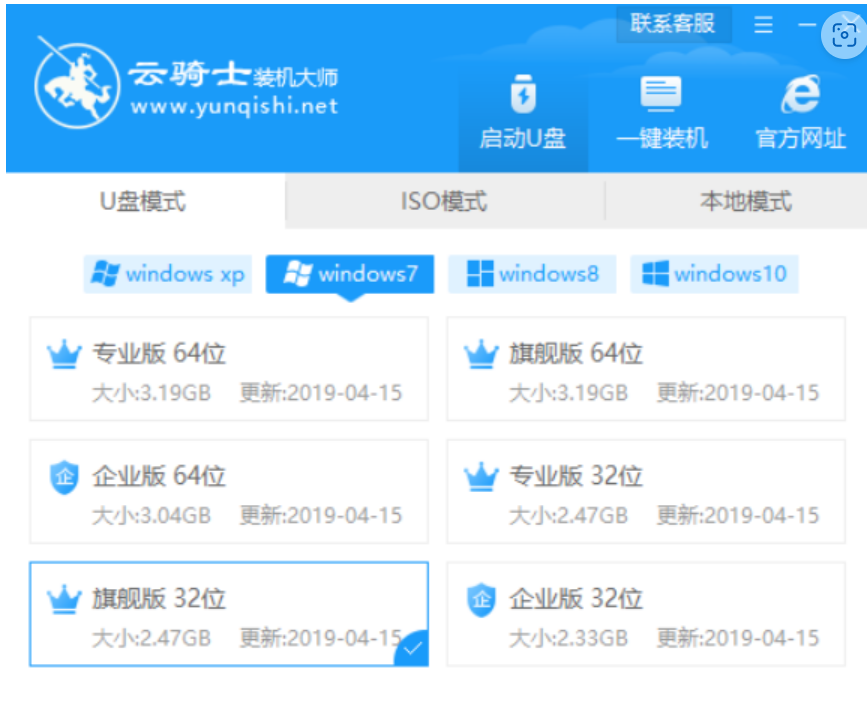Viewport: 867px width, 705px height.
Task: Contact support via 联系客服
Action: pyautogui.click(x=673, y=24)
